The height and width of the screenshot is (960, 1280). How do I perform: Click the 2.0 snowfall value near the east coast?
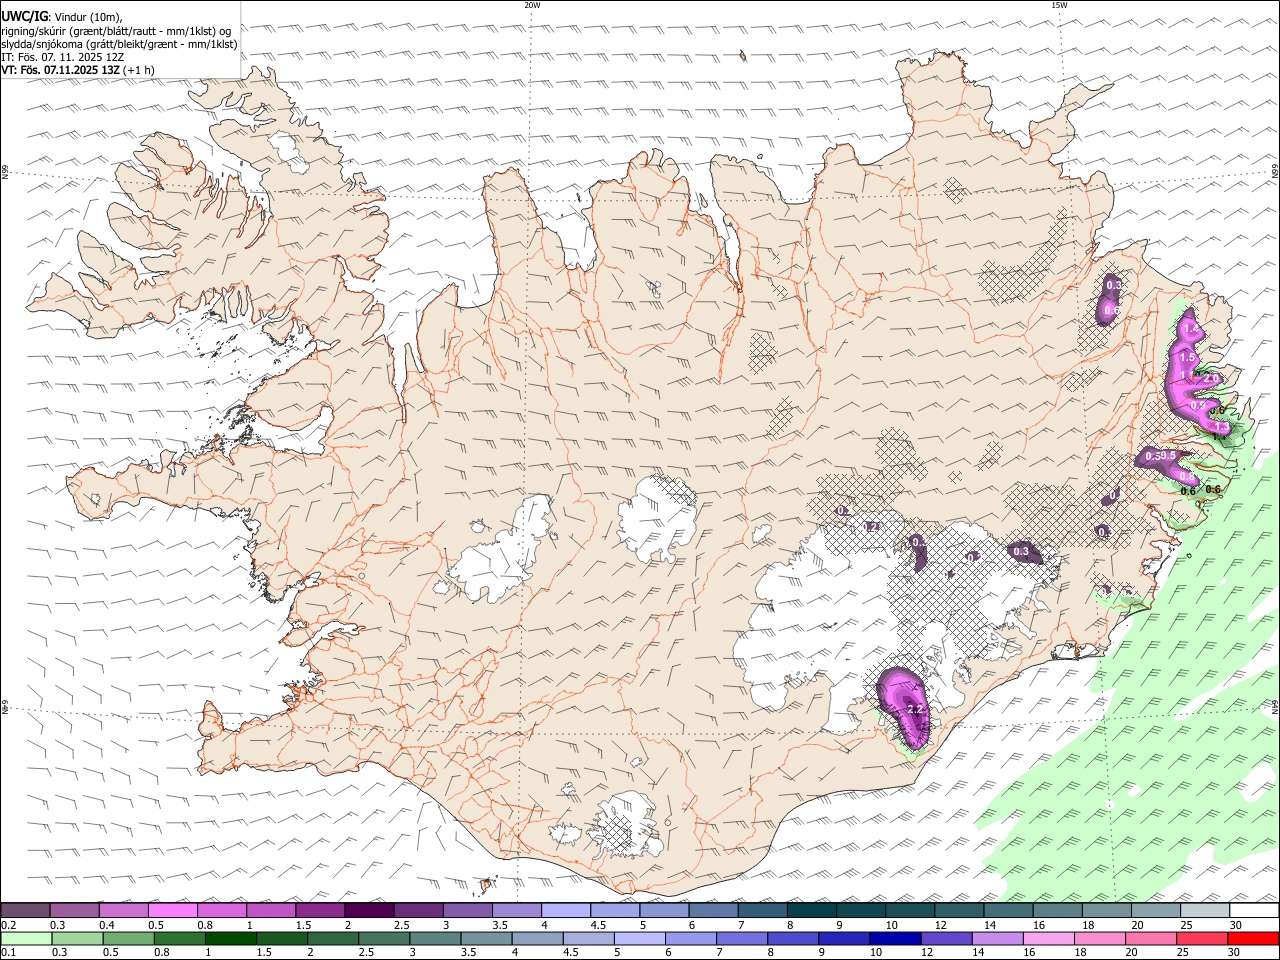(x=1209, y=379)
